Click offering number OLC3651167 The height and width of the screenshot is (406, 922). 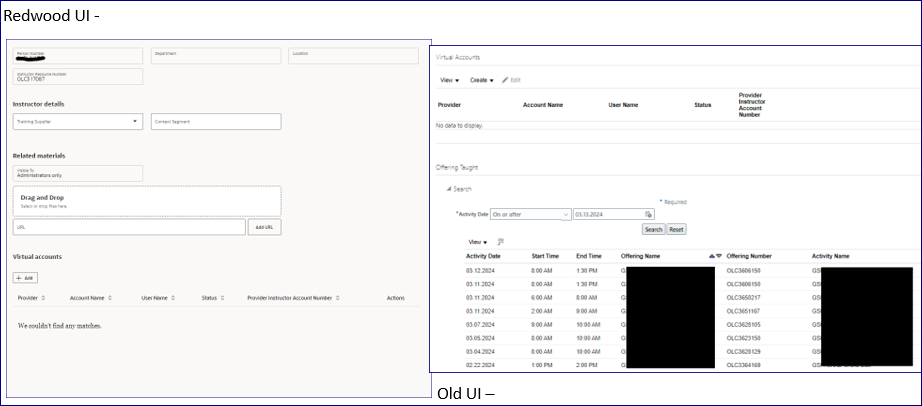743,311
